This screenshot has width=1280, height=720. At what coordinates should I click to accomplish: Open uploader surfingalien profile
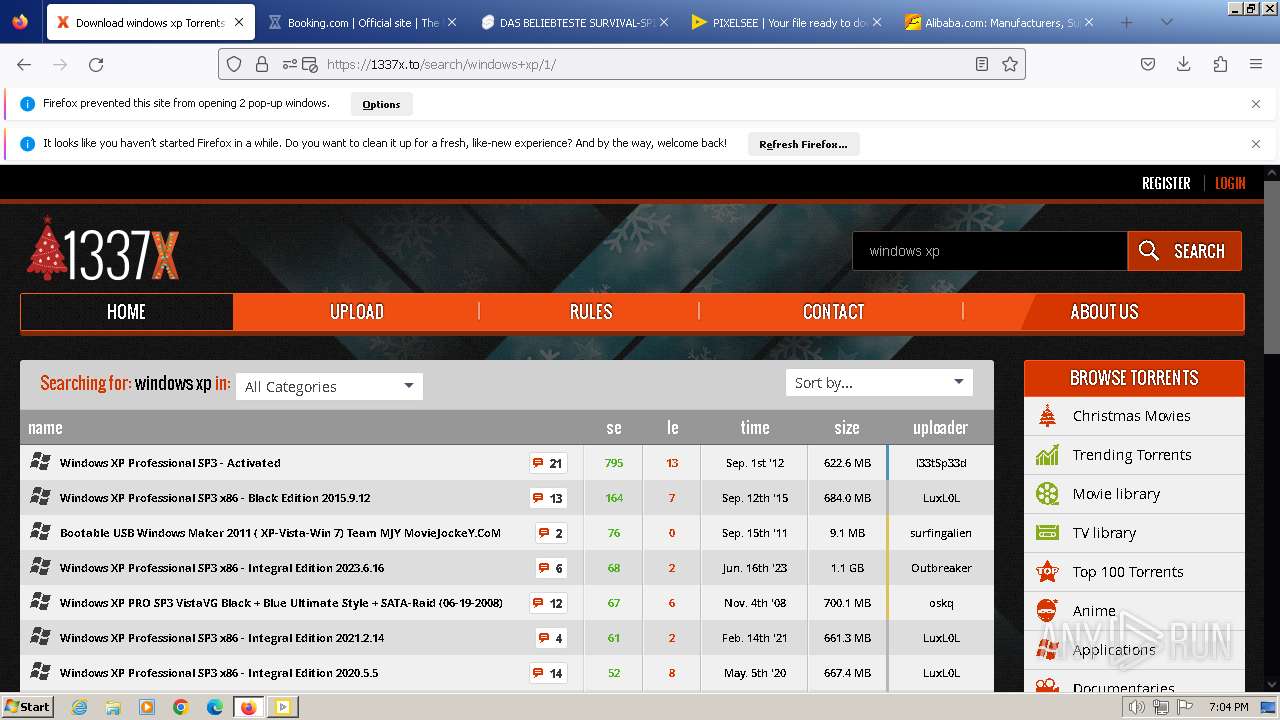point(941,533)
